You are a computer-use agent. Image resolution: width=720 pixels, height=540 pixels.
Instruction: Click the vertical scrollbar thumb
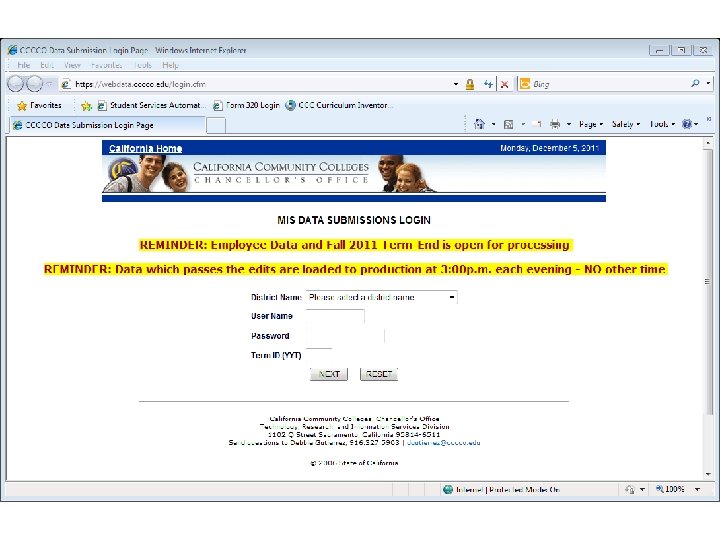coord(708,281)
